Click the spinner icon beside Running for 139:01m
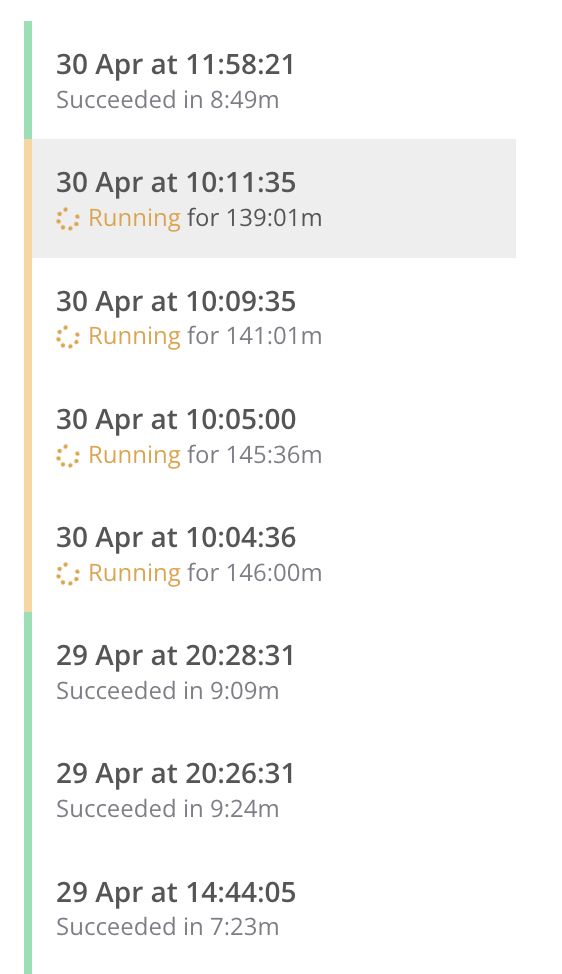Screen dimensions: 562x974 [68, 219]
